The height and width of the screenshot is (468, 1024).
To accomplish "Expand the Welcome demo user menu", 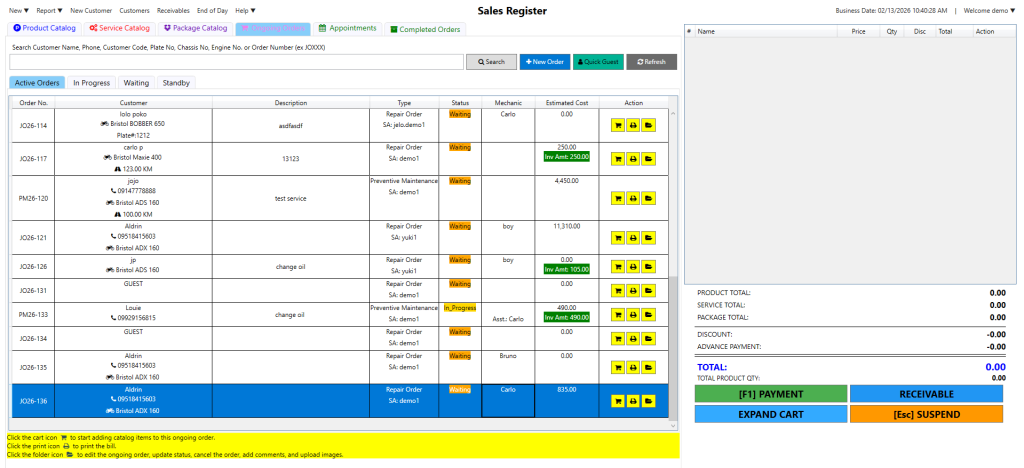I will (981, 10).
